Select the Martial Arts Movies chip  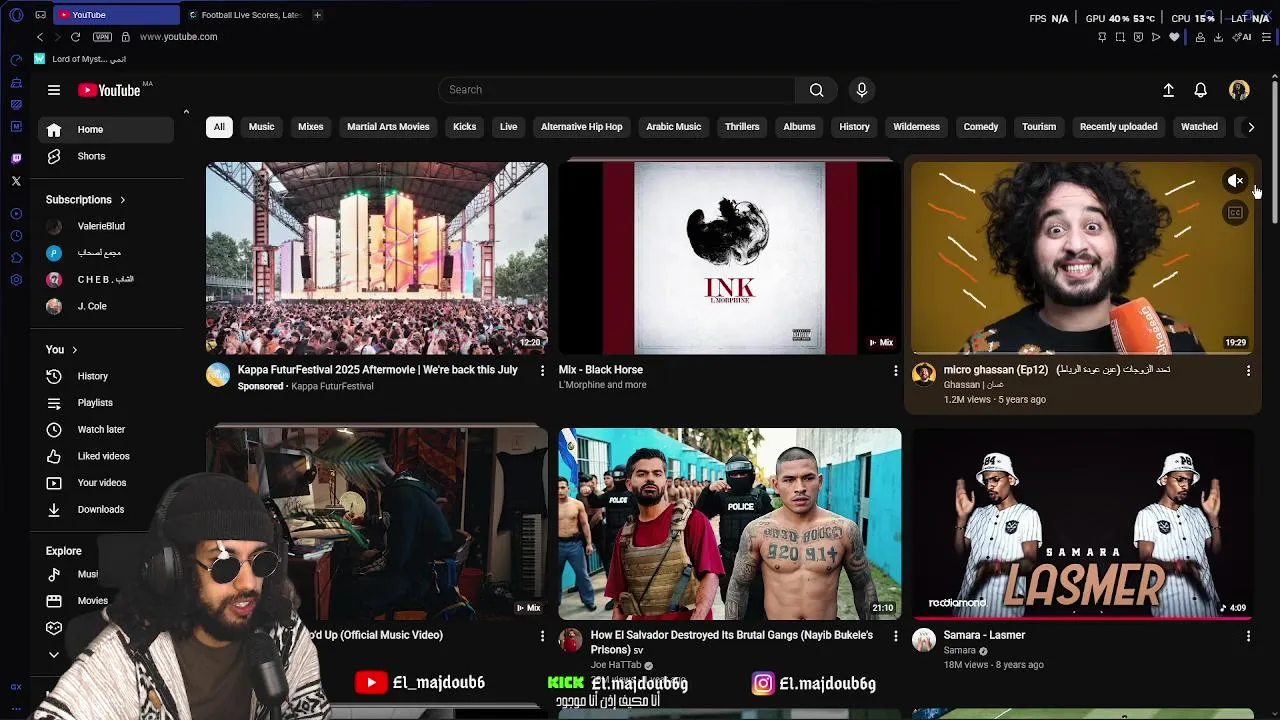(388, 127)
